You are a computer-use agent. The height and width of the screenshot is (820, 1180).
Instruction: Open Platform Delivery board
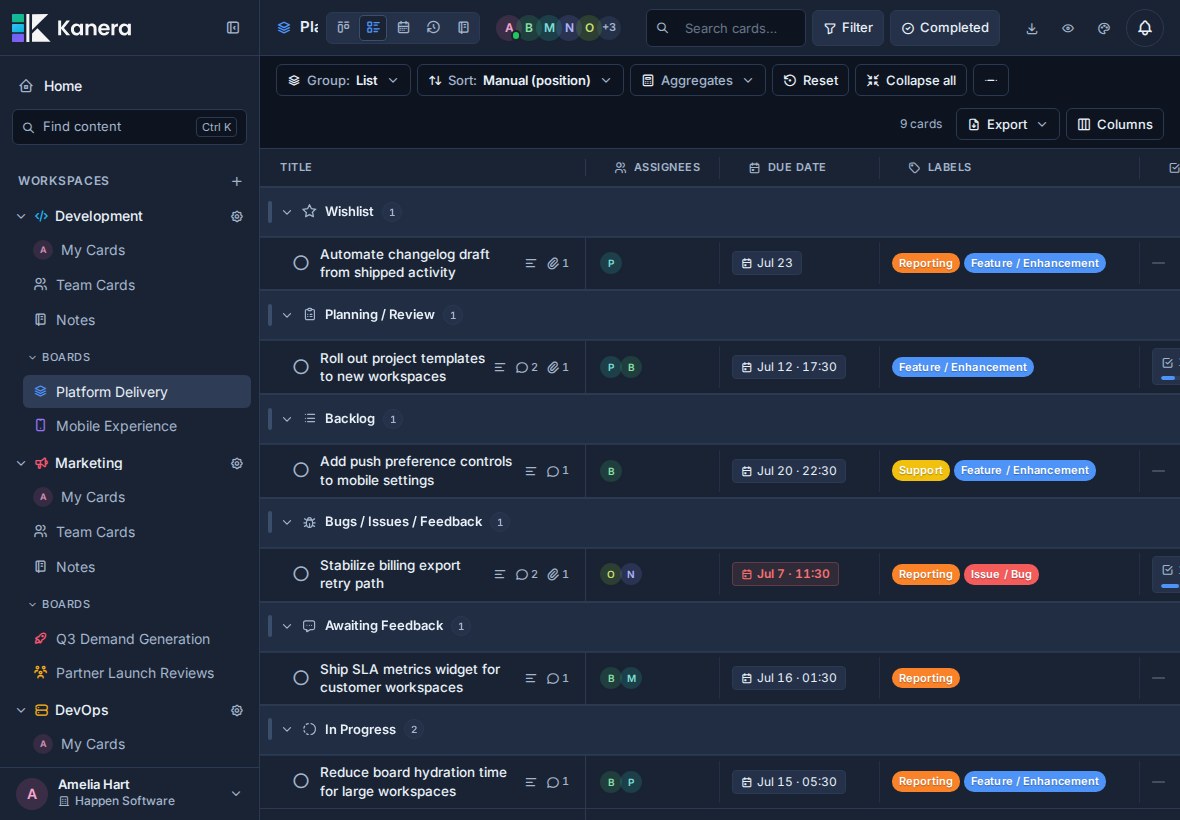coord(137,392)
